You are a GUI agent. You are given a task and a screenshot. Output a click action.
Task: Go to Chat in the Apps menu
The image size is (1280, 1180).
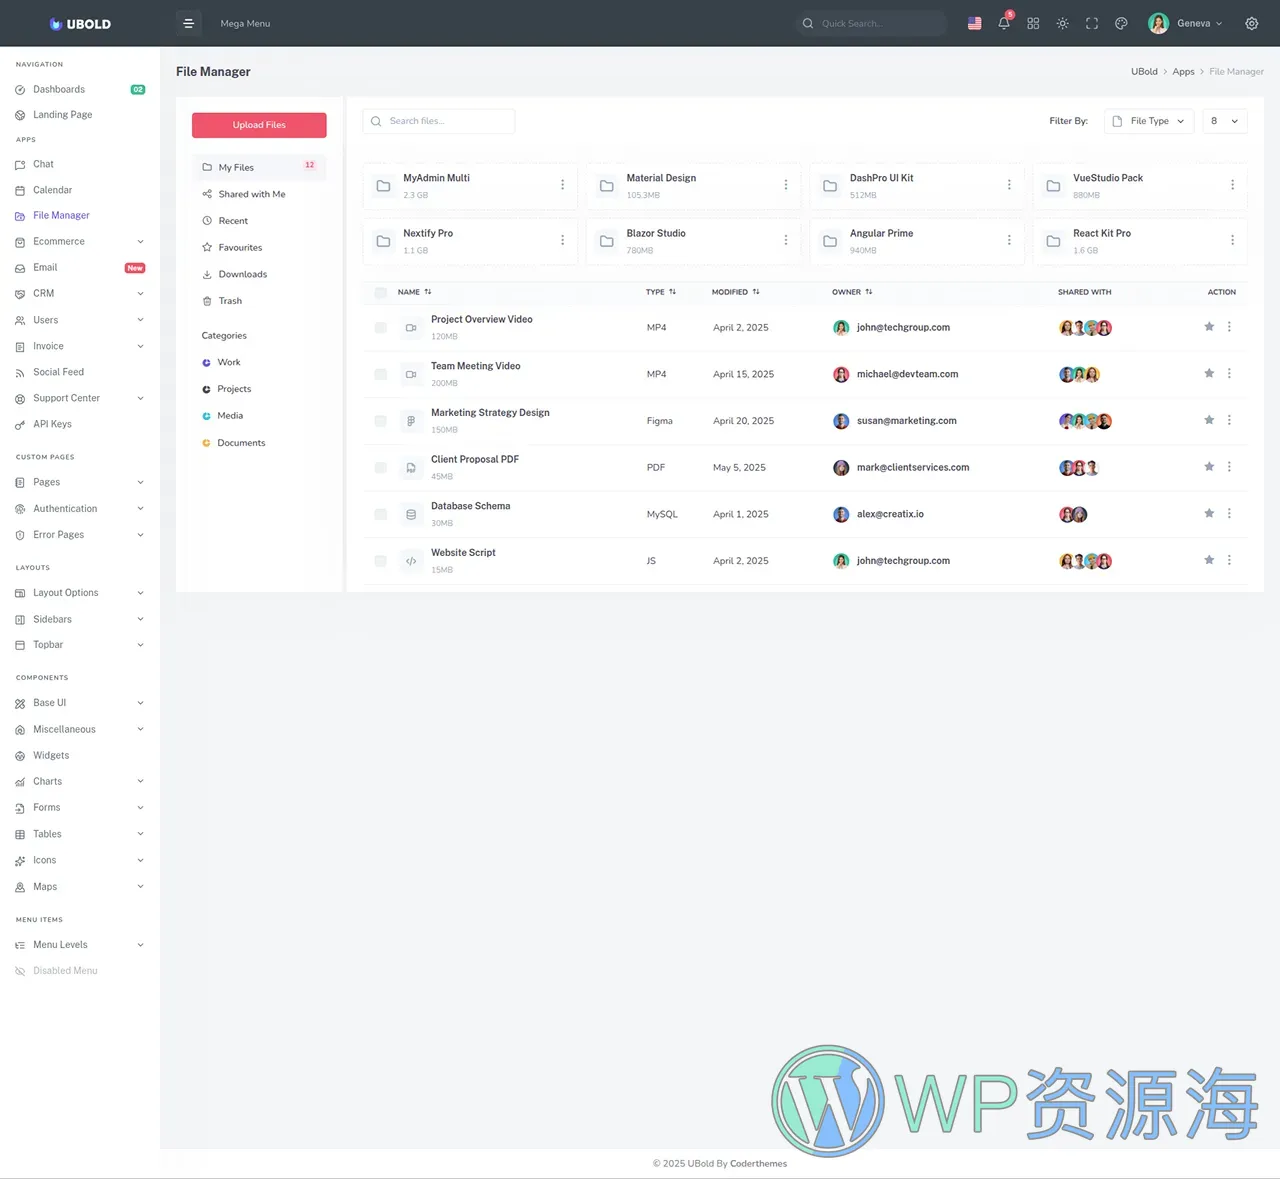click(x=43, y=164)
